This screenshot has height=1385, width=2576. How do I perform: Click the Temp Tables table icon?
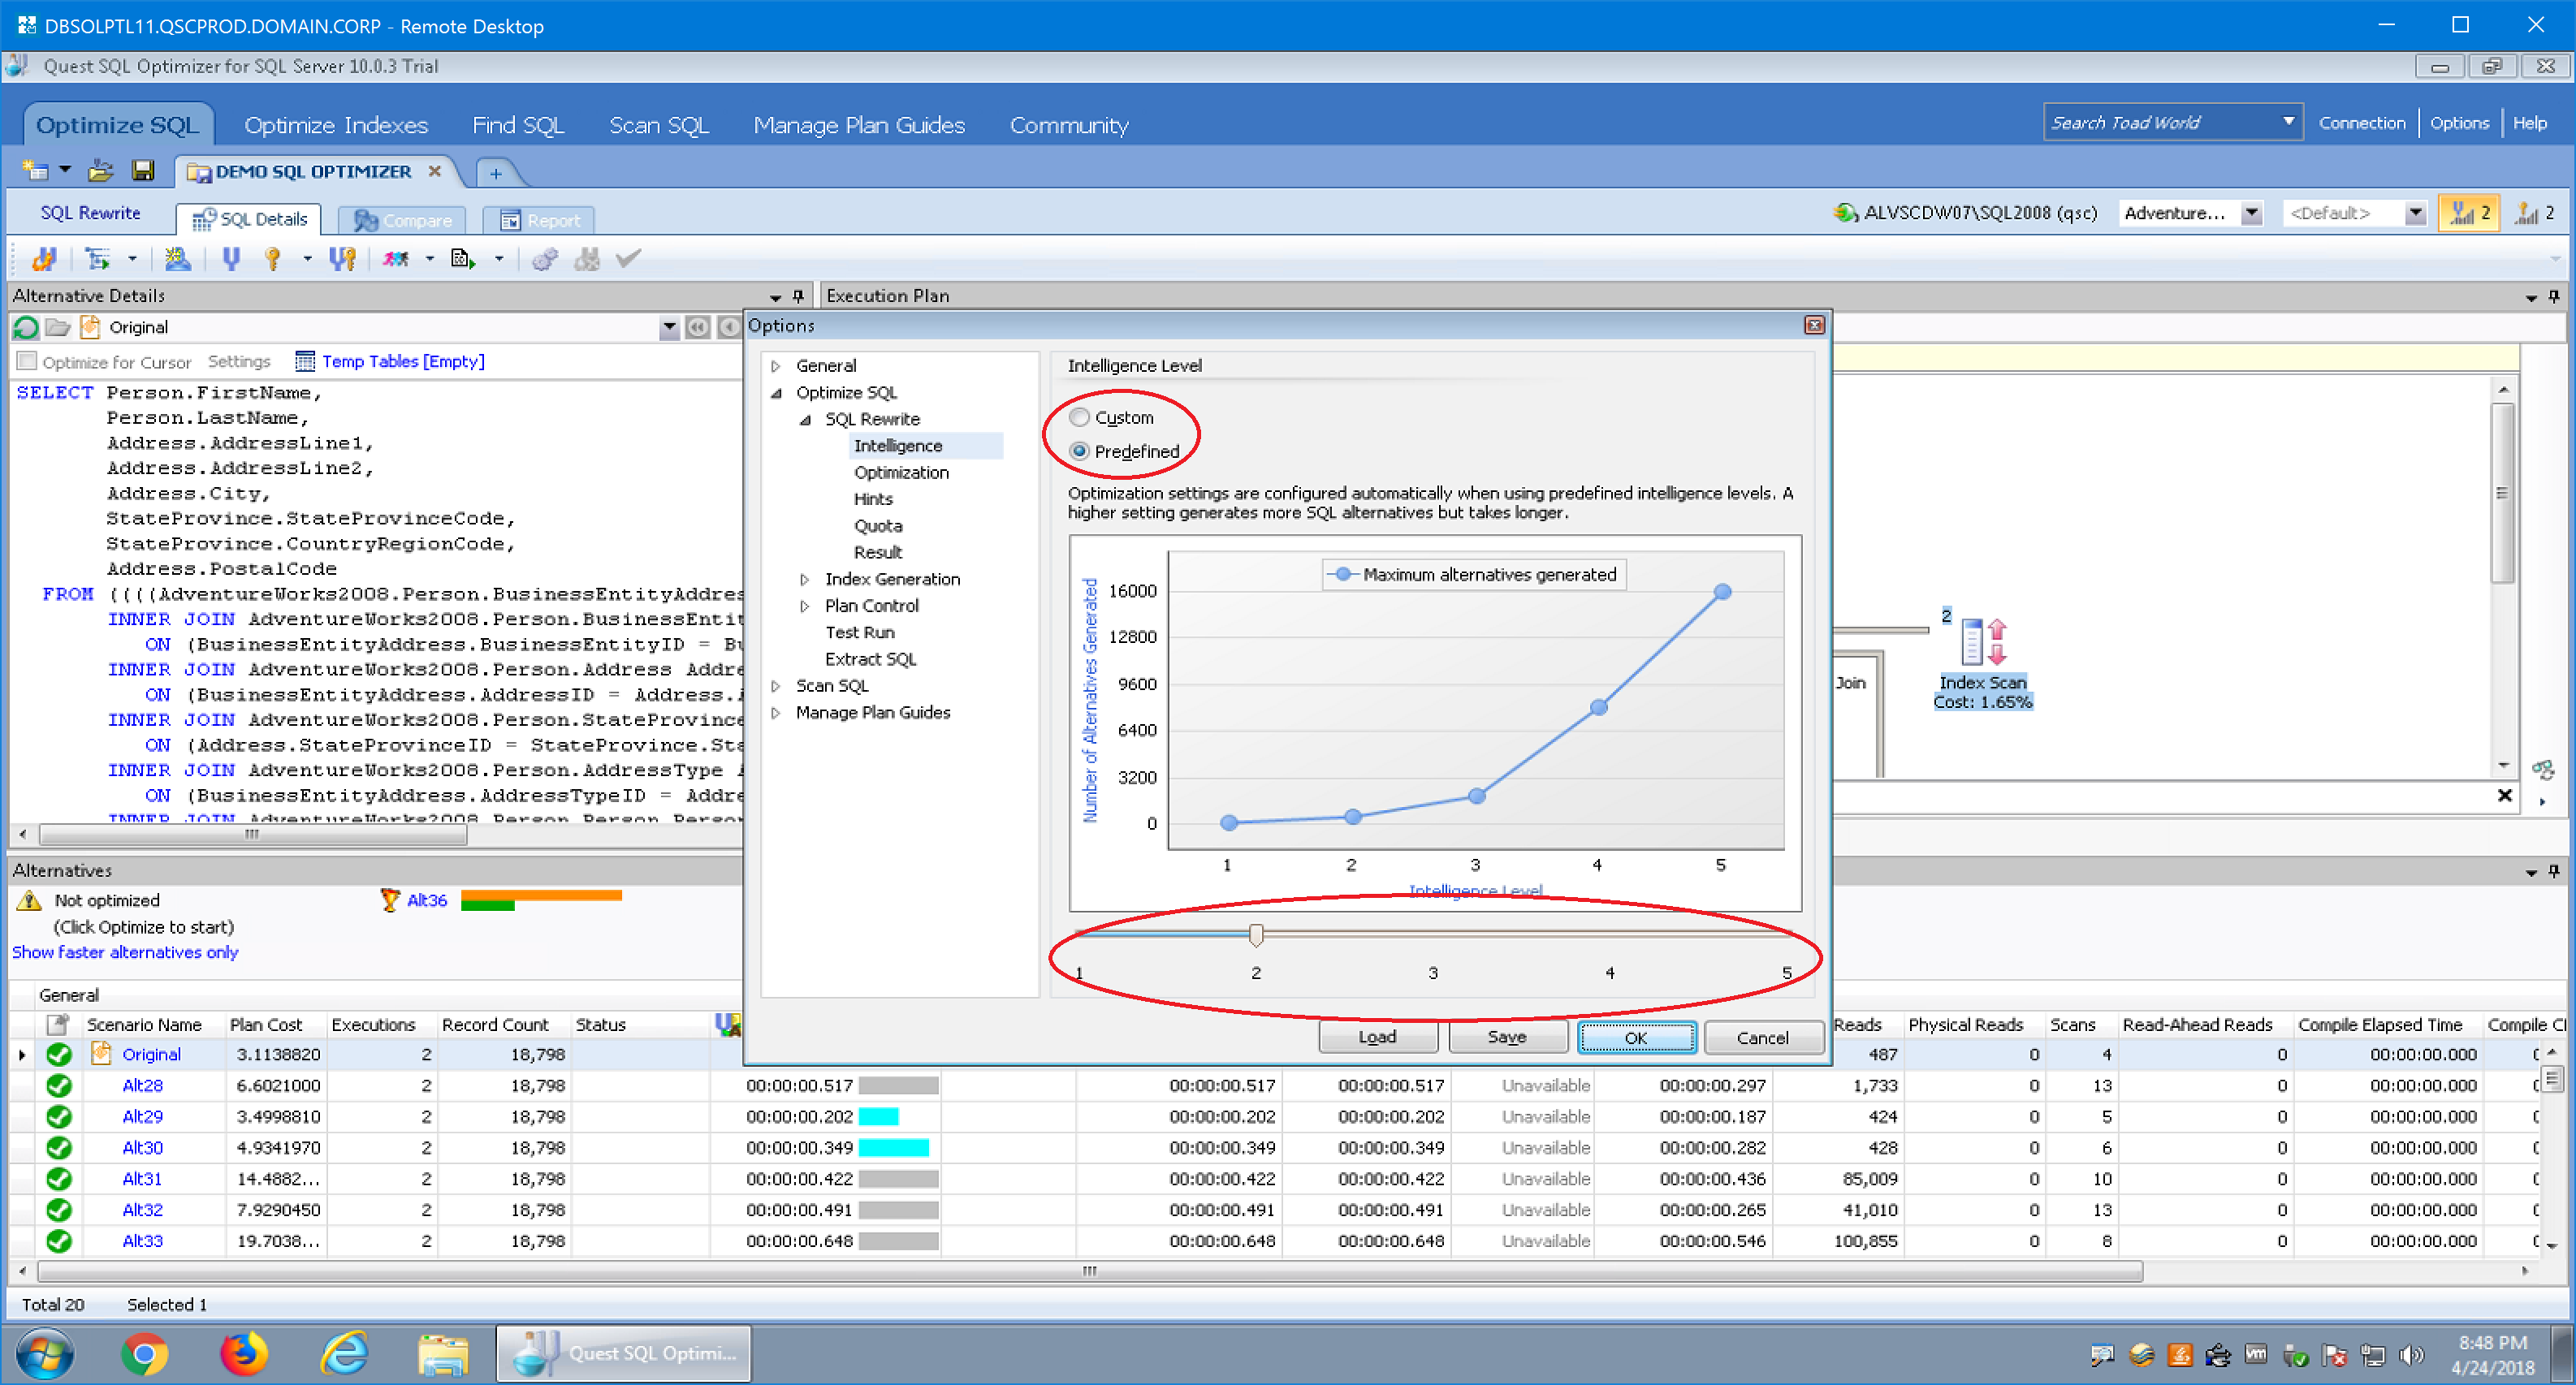coord(305,361)
